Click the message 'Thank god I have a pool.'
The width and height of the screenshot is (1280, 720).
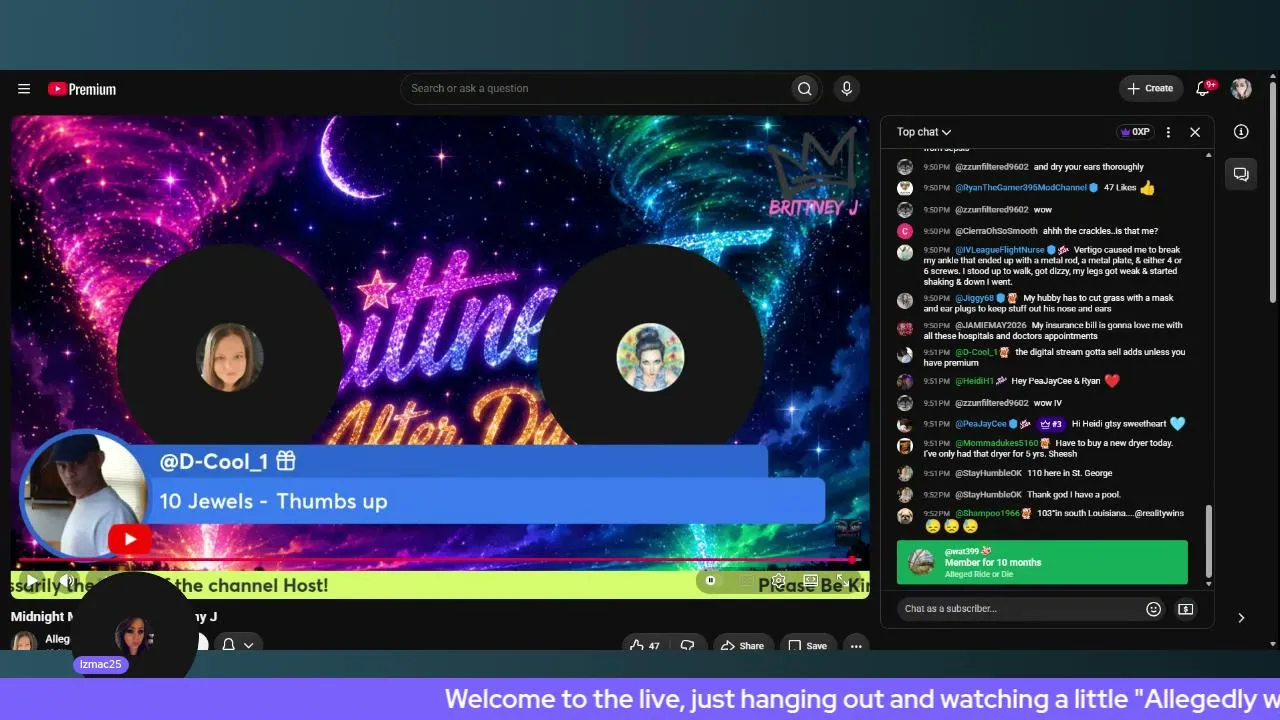tap(1074, 494)
